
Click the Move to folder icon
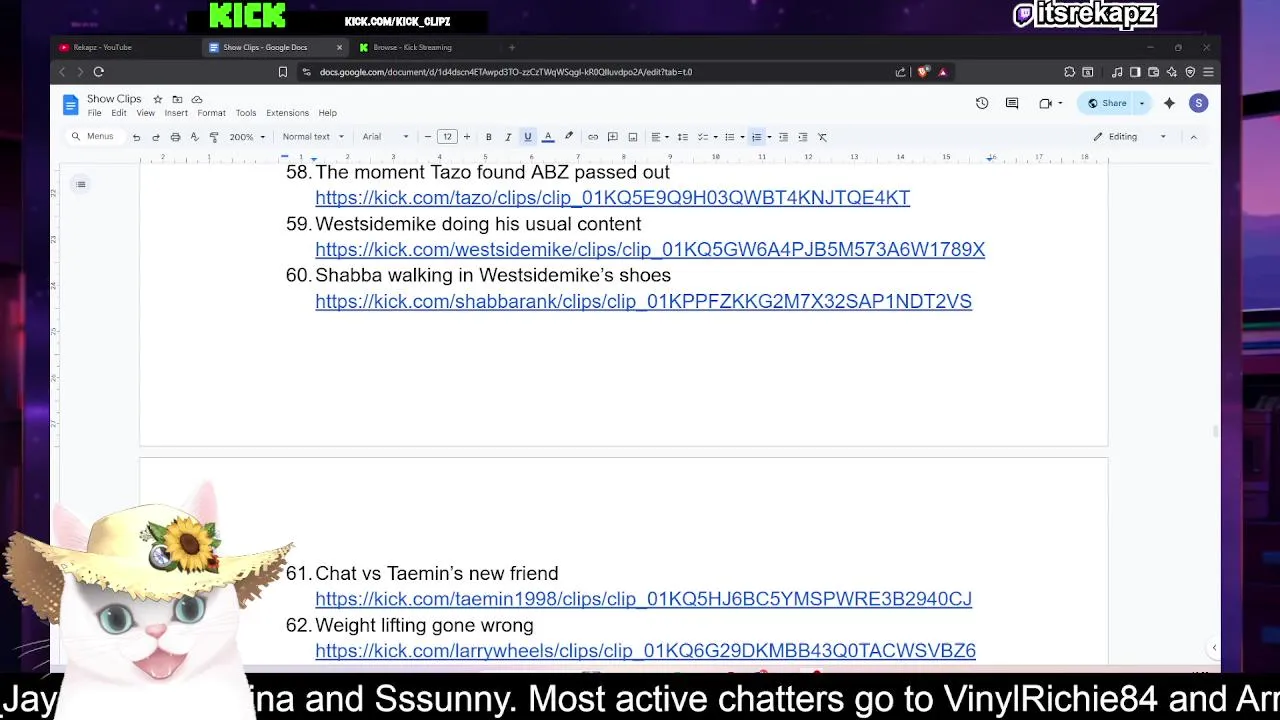(x=177, y=99)
